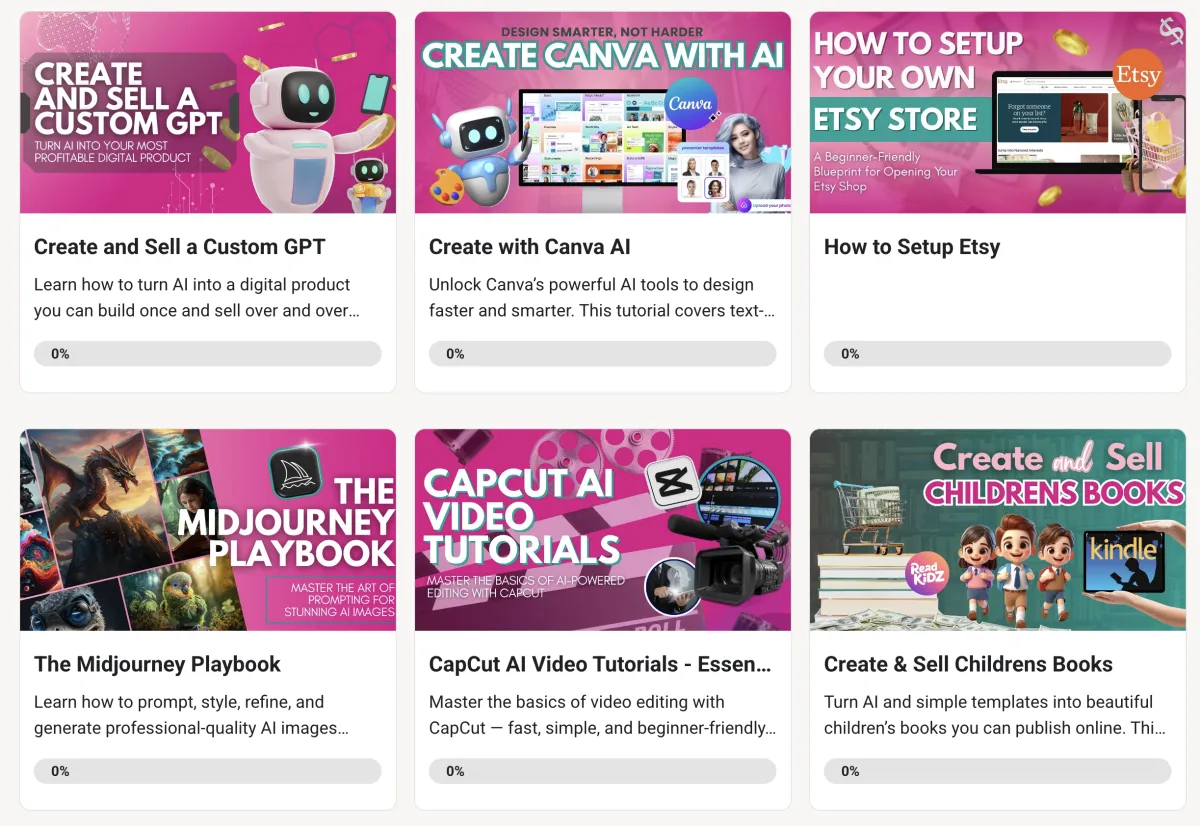The image size is (1200, 826).
Task: Open the Create Canva with AI thumbnail
Action: pyautogui.click(x=603, y=112)
